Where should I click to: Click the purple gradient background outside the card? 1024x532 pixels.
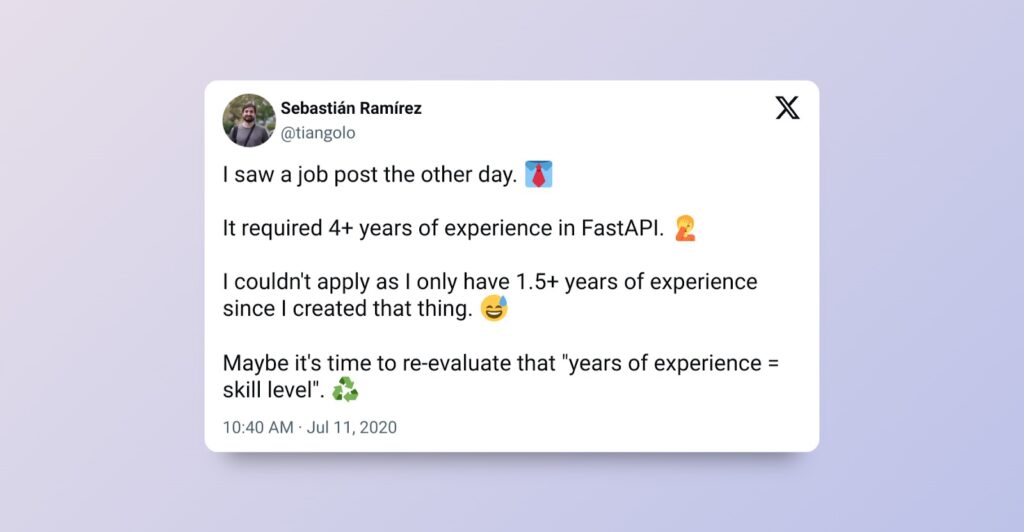(100, 300)
